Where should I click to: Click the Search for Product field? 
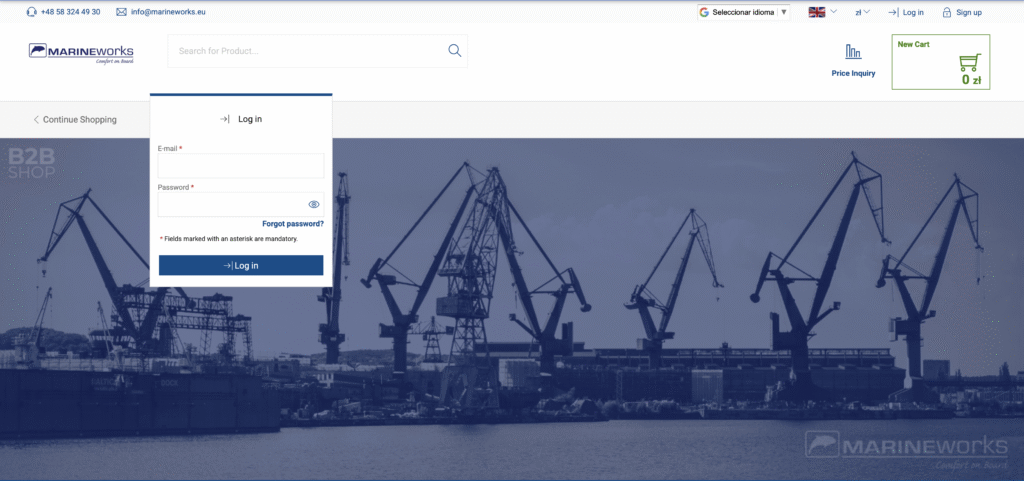tap(305, 51)
